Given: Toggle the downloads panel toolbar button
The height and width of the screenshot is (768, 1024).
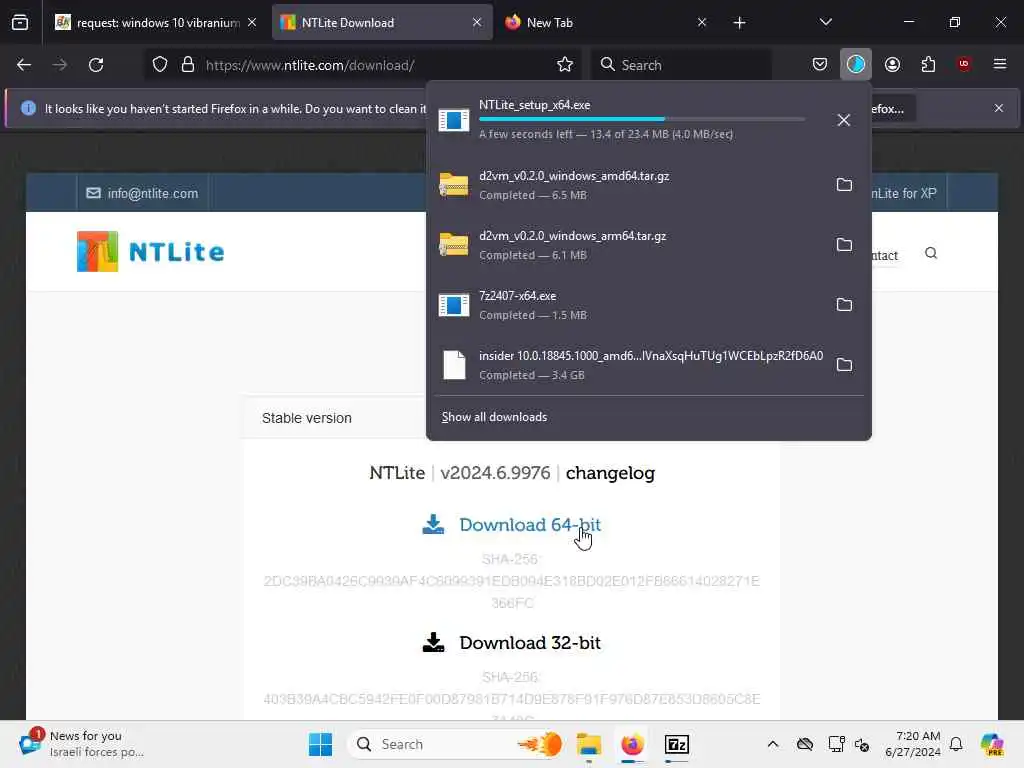Looking at the screenshot, I should tap(856, 64).
